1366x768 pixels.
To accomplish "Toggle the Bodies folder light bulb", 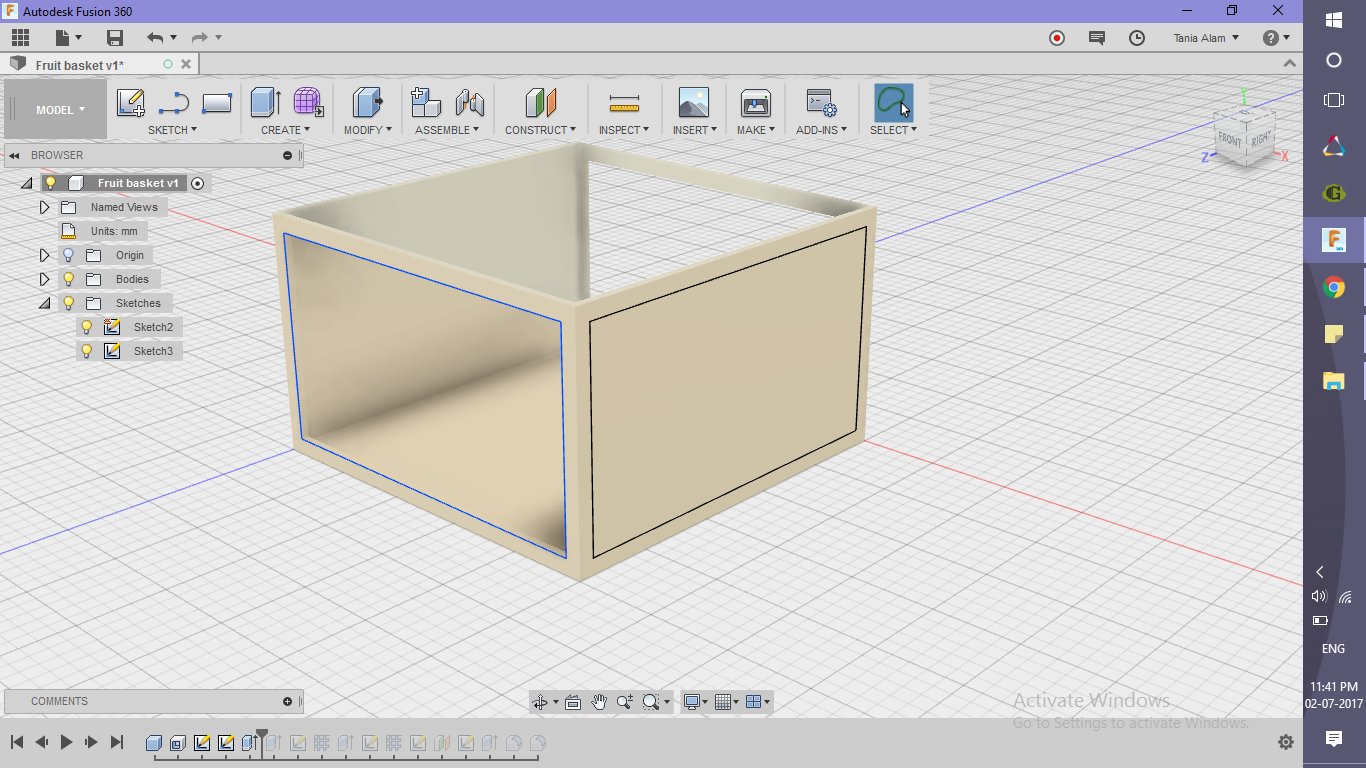I will (68, 279).
